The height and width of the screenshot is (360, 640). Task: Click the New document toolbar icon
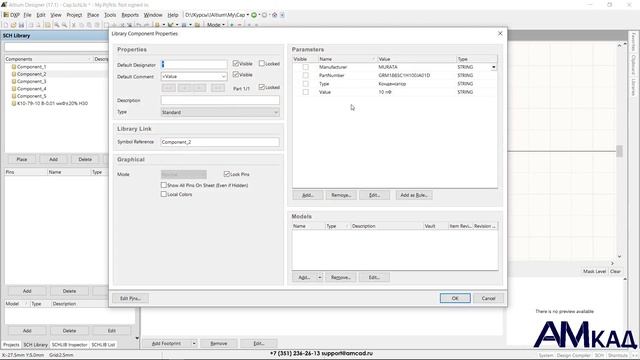6,25
